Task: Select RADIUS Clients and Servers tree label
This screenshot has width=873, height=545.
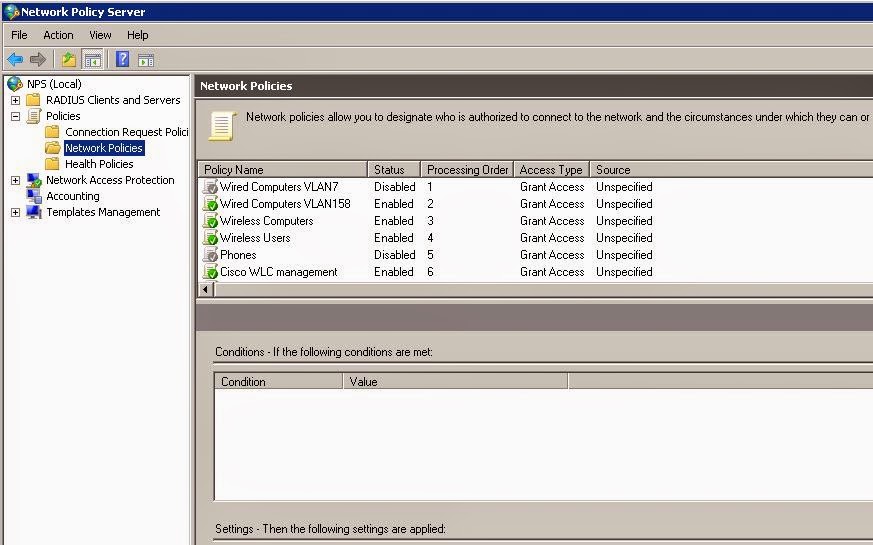Action: click(113, 100)
